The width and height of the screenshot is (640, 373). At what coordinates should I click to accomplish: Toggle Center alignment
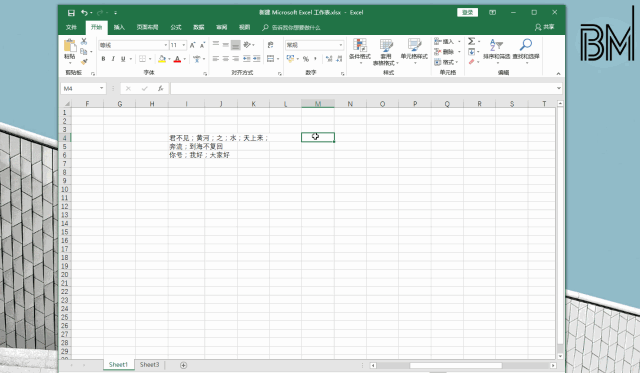226,59
